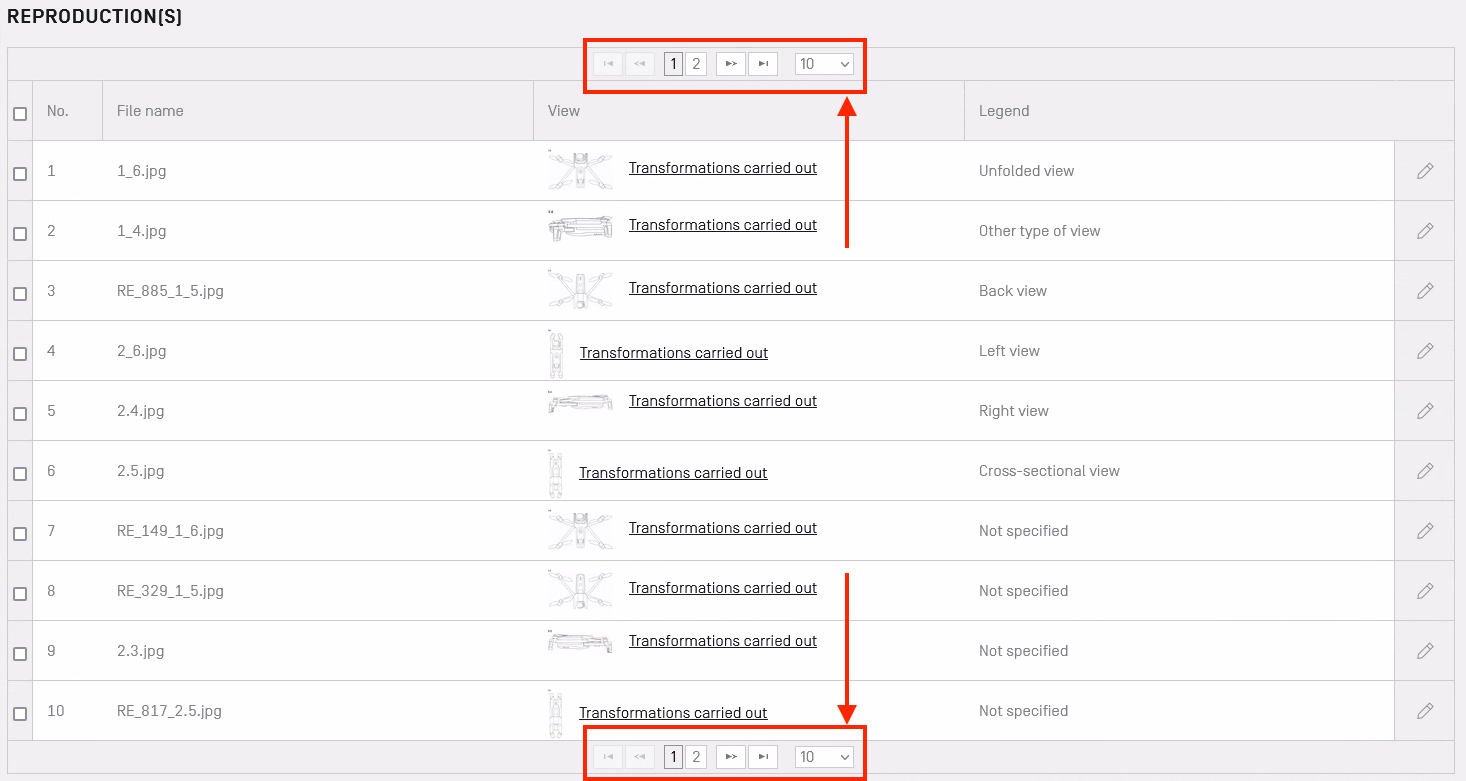Sort by the File name column header

[150, 111]
